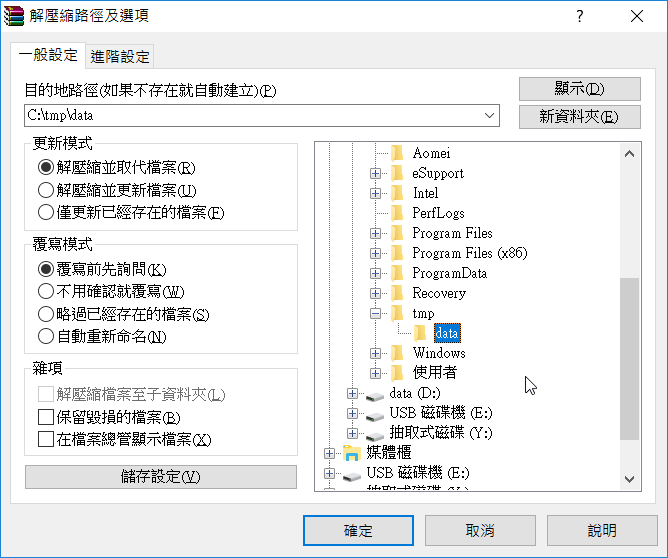Select the PerfLogs folder icon
The image size is (668, 558).
click(x=397, y=213)
